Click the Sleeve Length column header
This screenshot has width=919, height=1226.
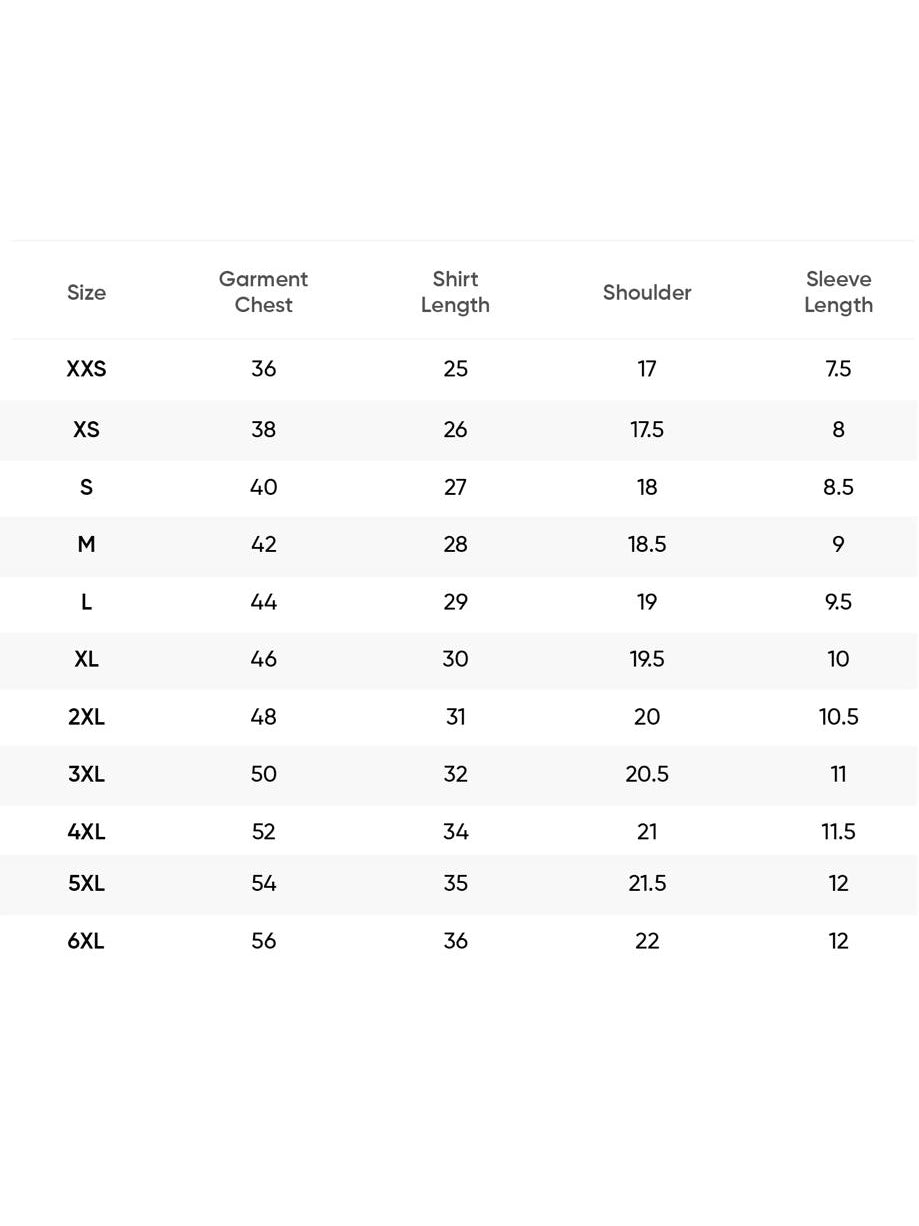[x=838, y=292]
